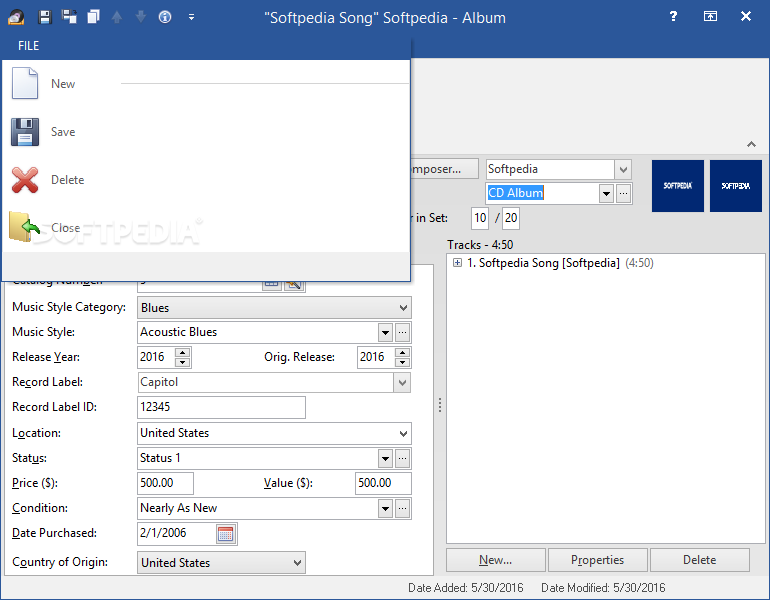Click the Help question mark icon
Screen dimensions: 770x600
pos(673,16)
